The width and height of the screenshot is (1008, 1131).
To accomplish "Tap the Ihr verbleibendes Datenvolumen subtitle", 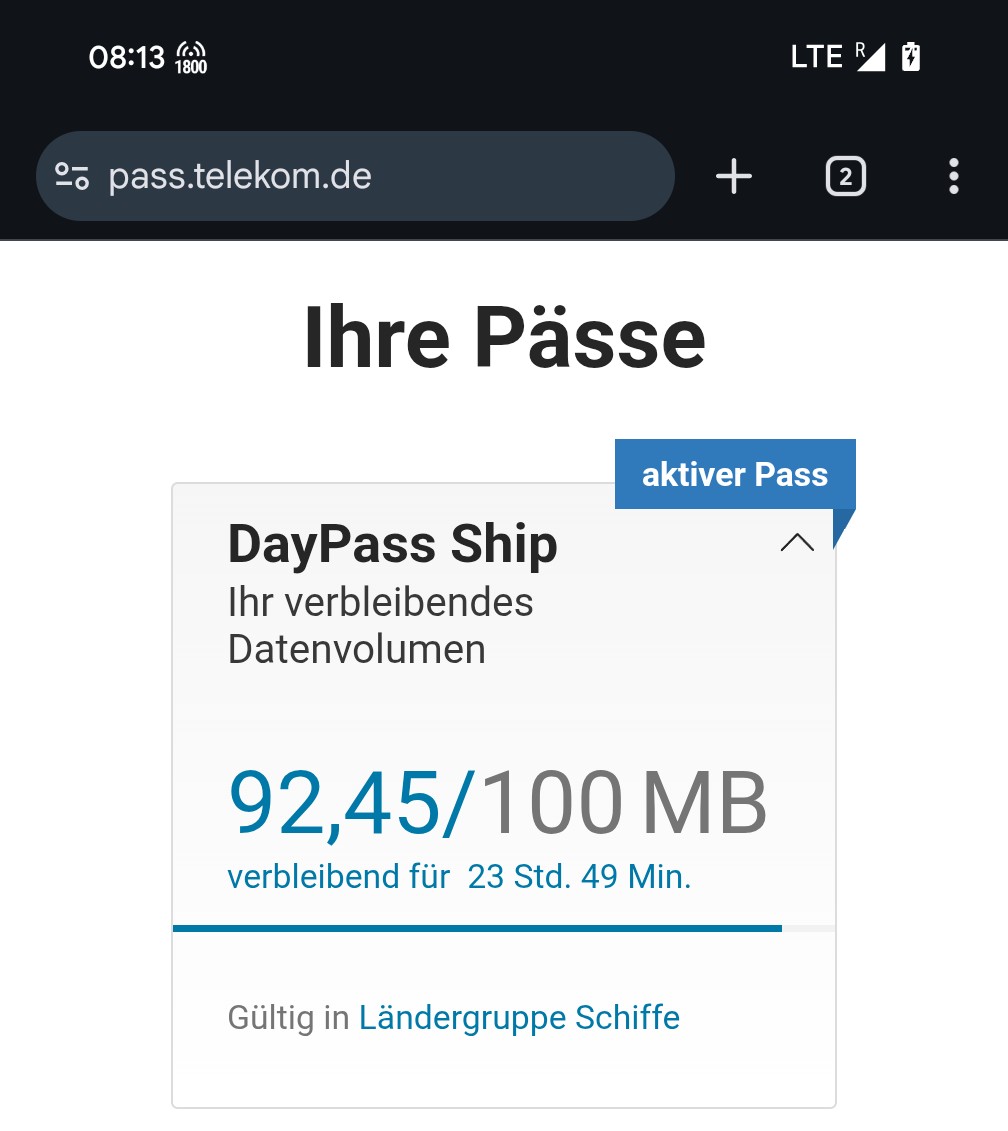I will tap(380, 626).
